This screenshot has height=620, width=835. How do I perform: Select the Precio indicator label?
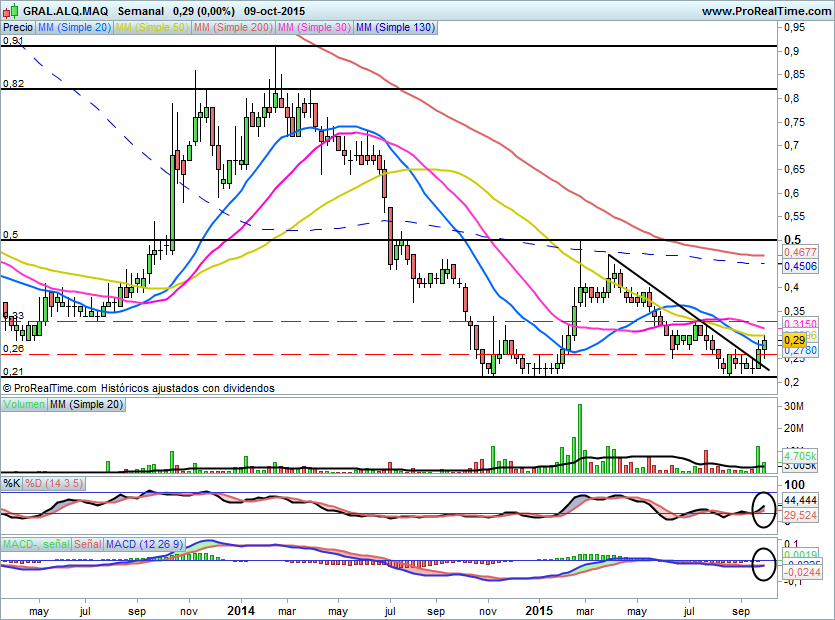pos(17,28)
